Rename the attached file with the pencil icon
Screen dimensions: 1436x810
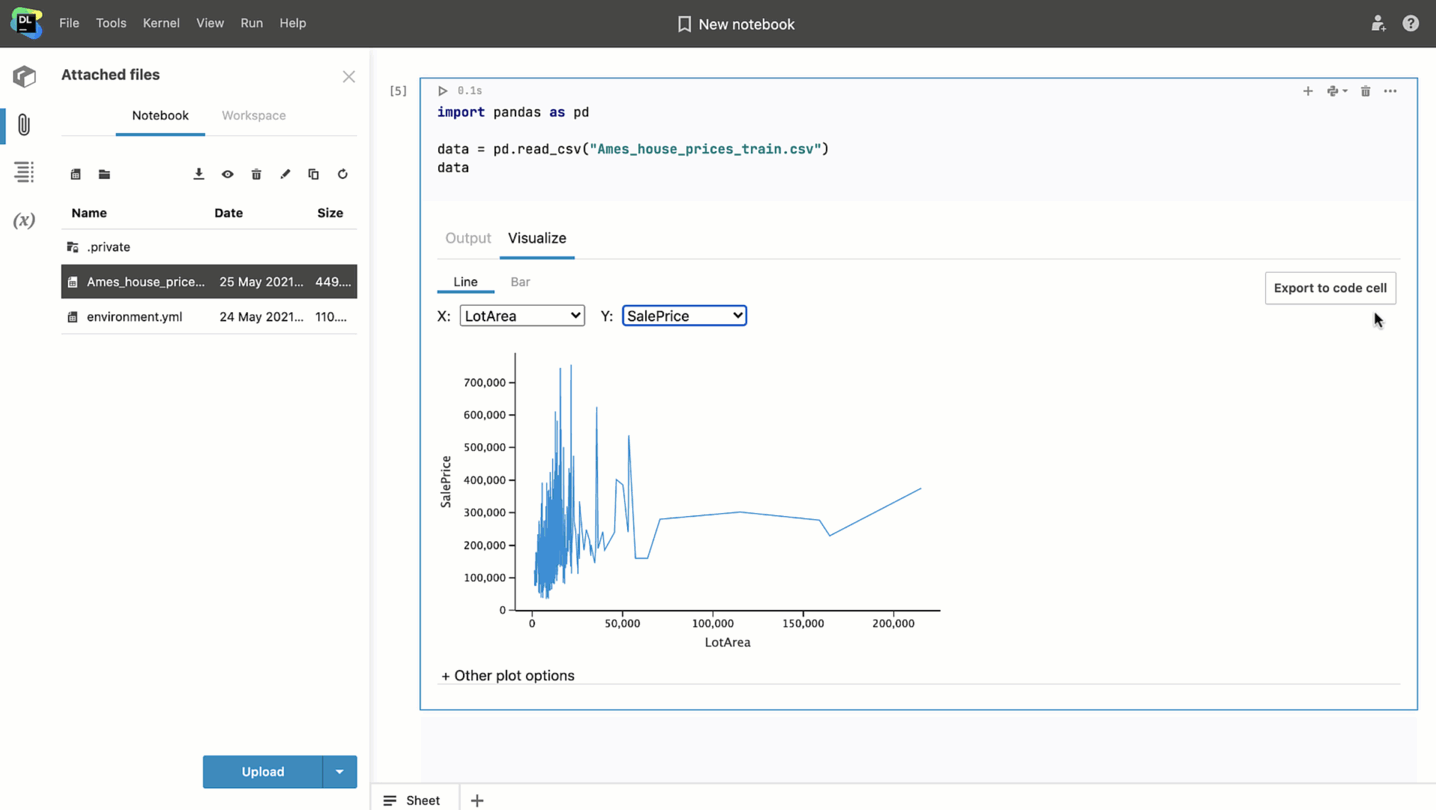tap(285, 173)
